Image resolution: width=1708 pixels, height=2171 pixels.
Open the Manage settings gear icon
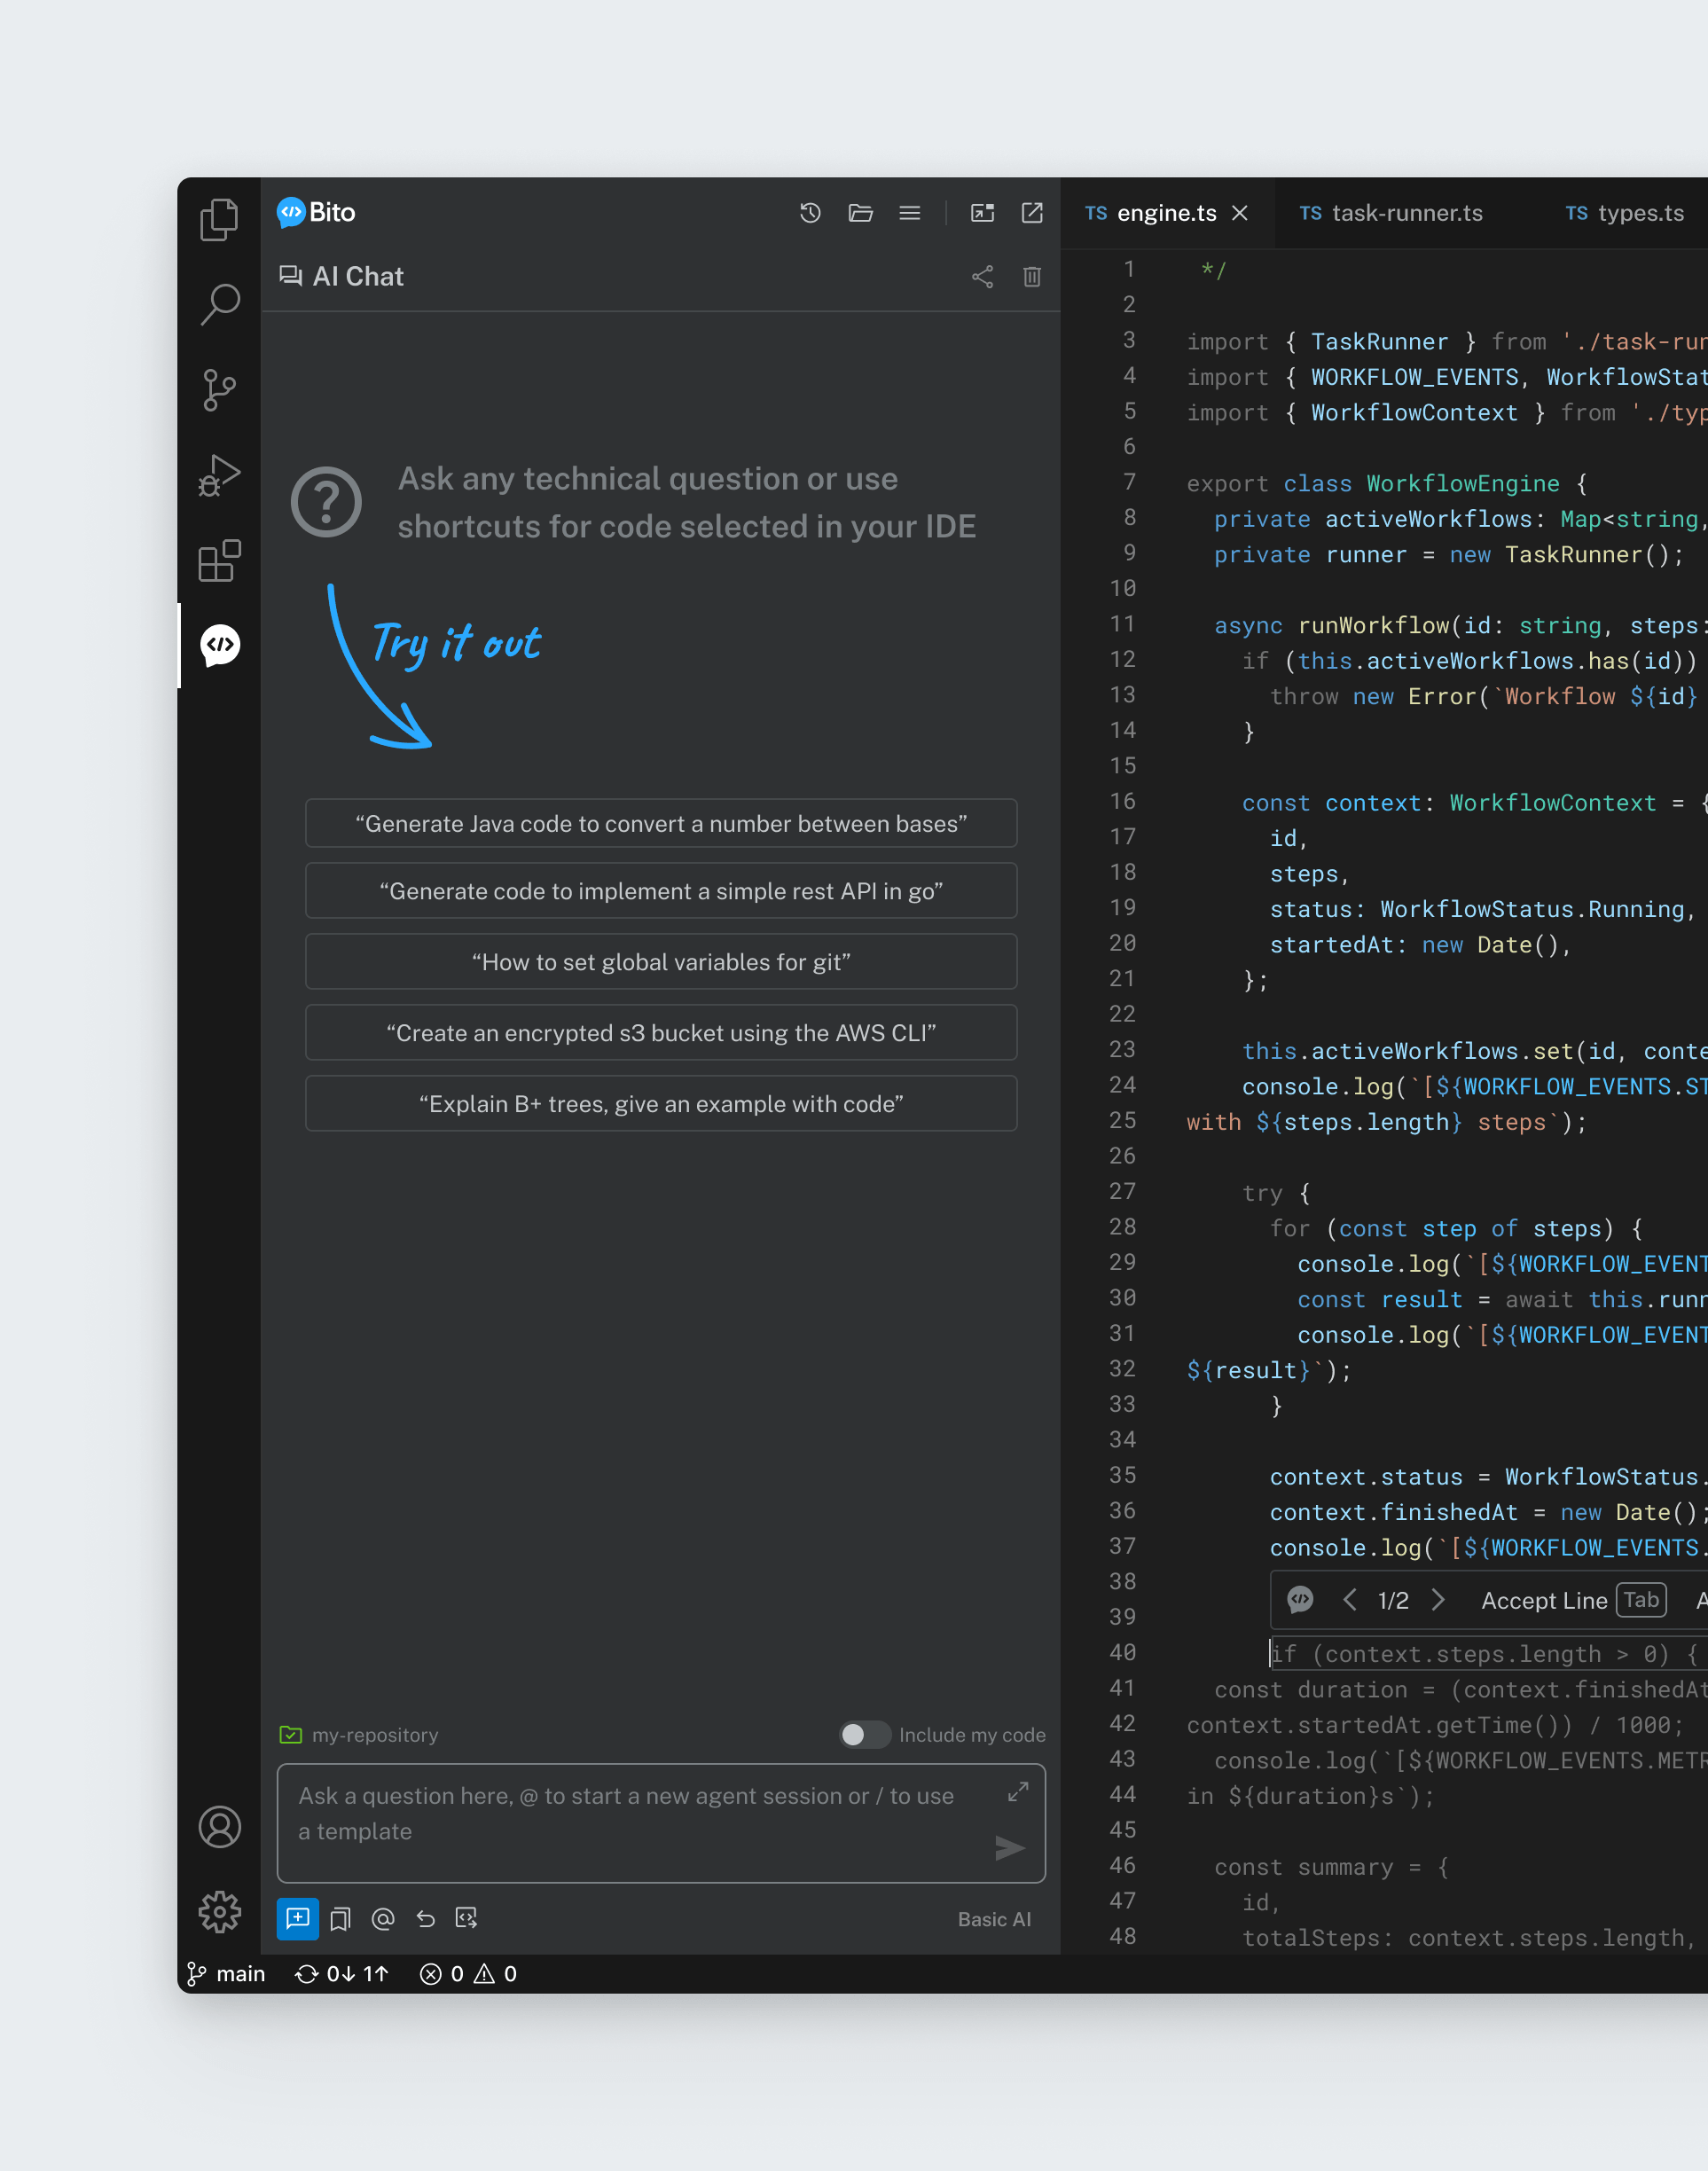(220, 1911)
